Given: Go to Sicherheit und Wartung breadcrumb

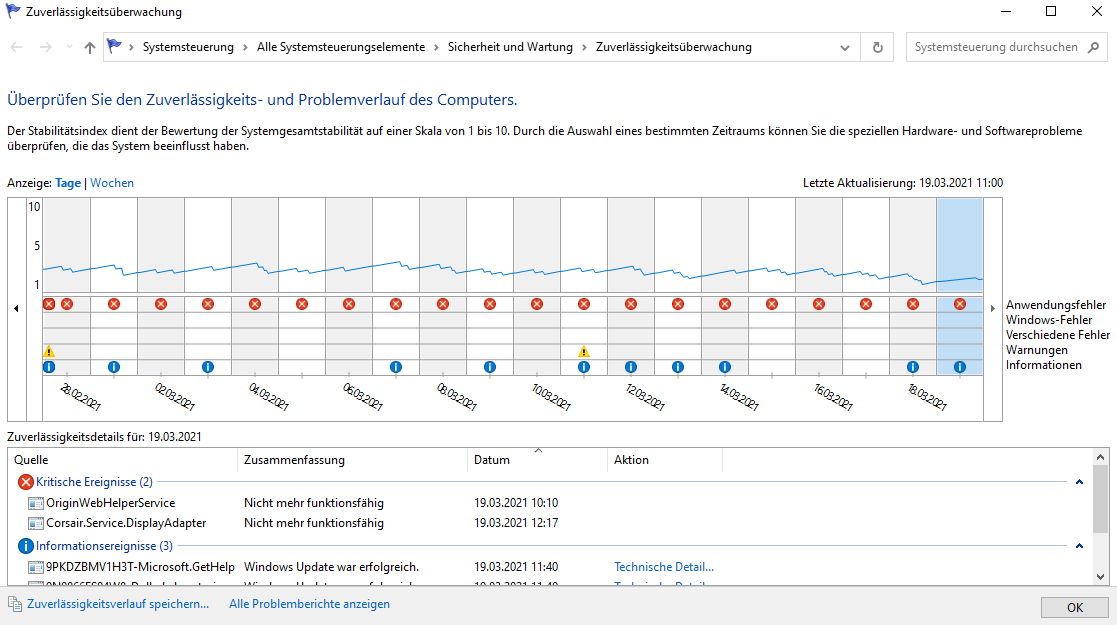Looking at the screenshot, I should click(x=510, y=47).
